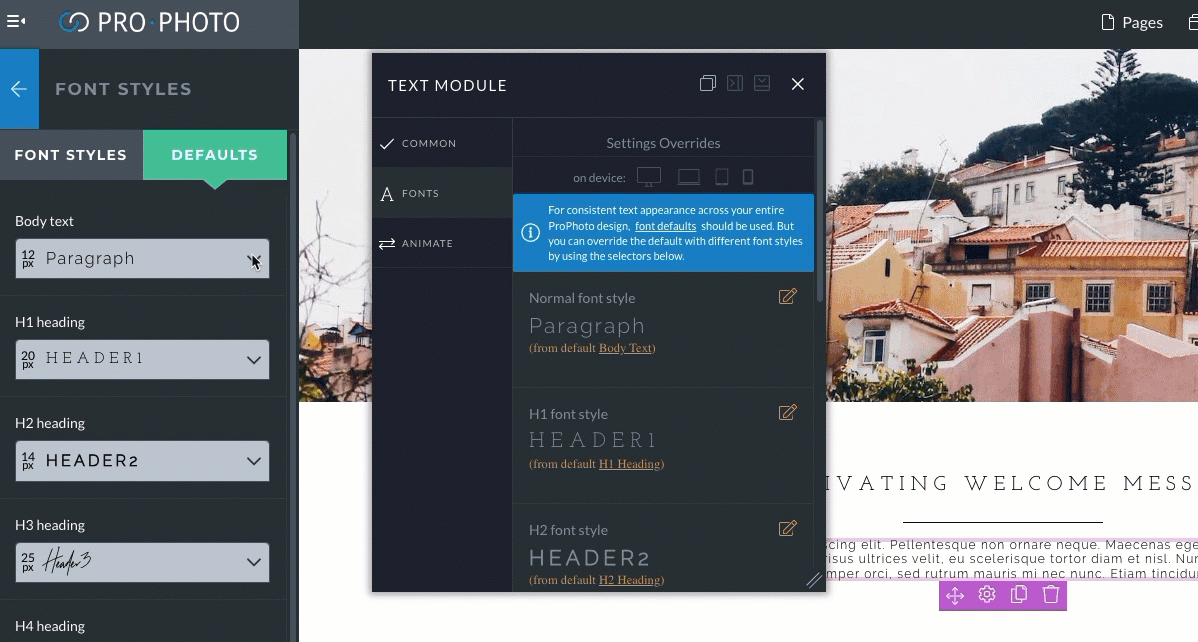Click the duplicate window icon in Text Module header
Viewport: 1198px width, 642px height.
(x=707, y=83)
